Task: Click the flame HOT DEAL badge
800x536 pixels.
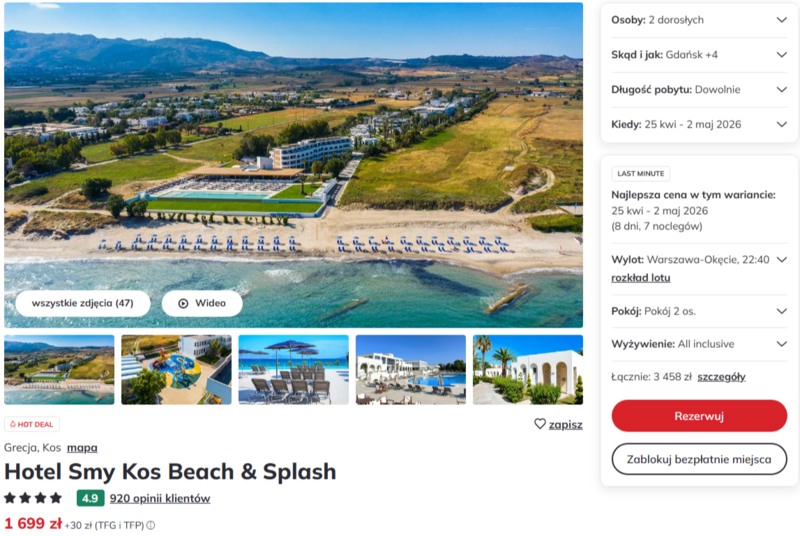Action: point(31,424)
